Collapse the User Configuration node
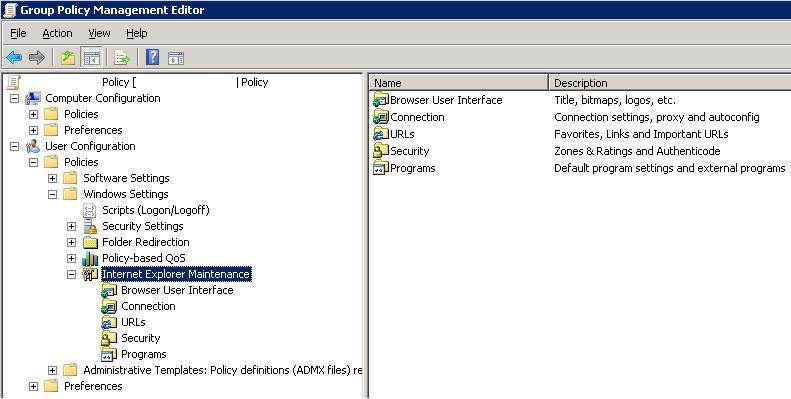Viewport: 791px width, 399px height. click(15, 147)
